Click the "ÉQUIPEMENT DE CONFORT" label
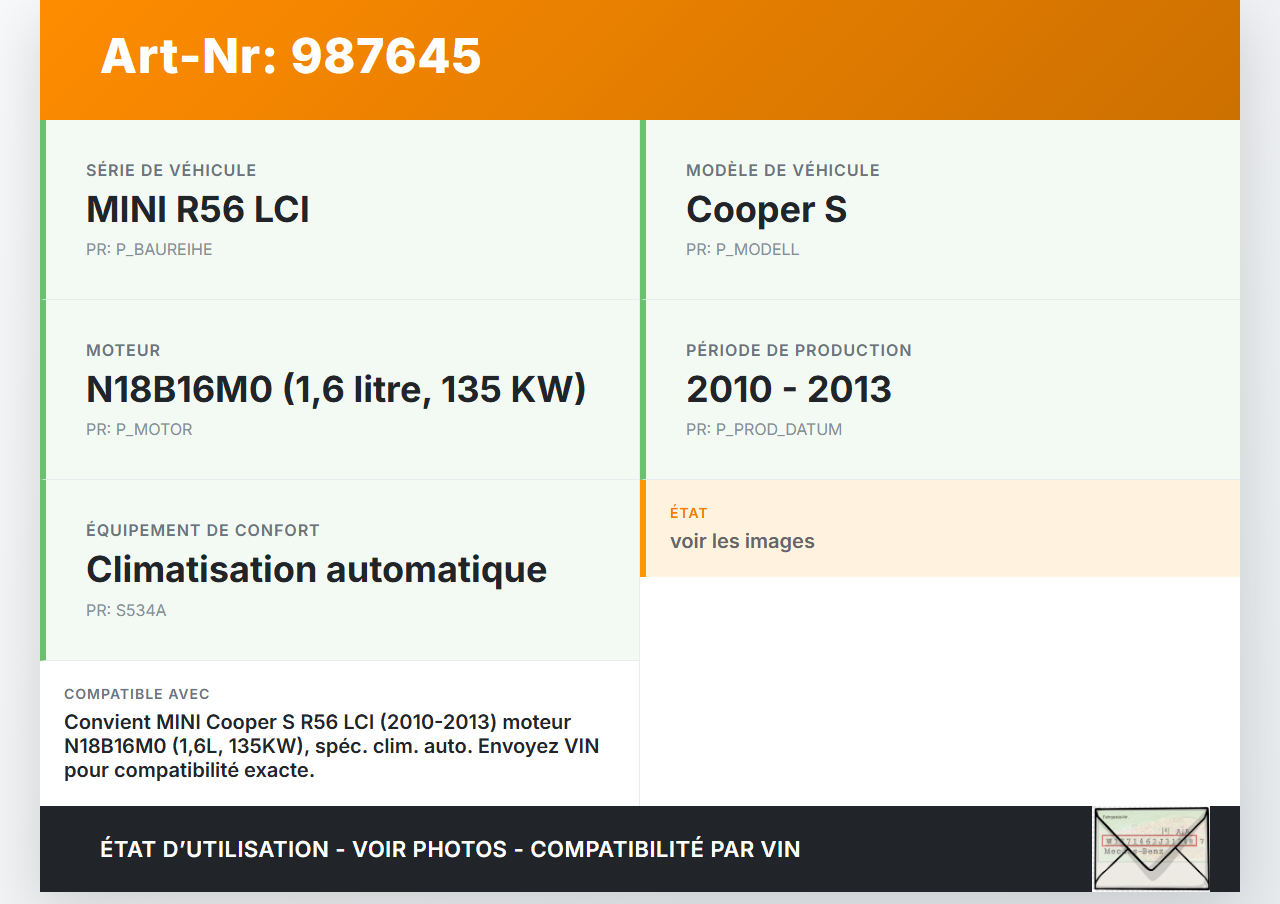 click(203, 530)
